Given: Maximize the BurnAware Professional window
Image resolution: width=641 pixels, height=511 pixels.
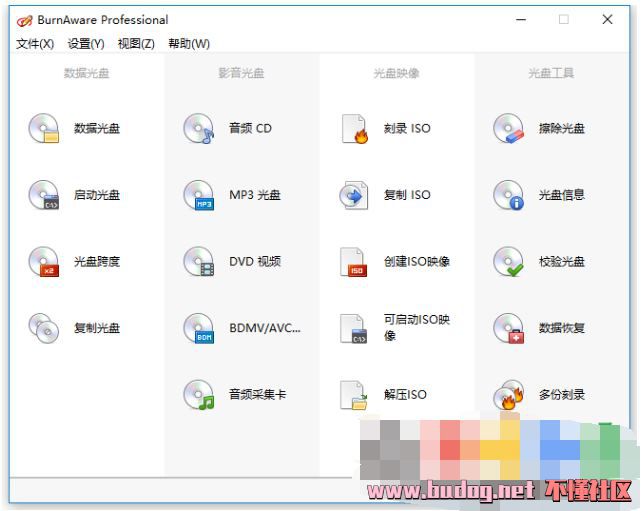Looking at the screenshot, I should coord(564,20).
